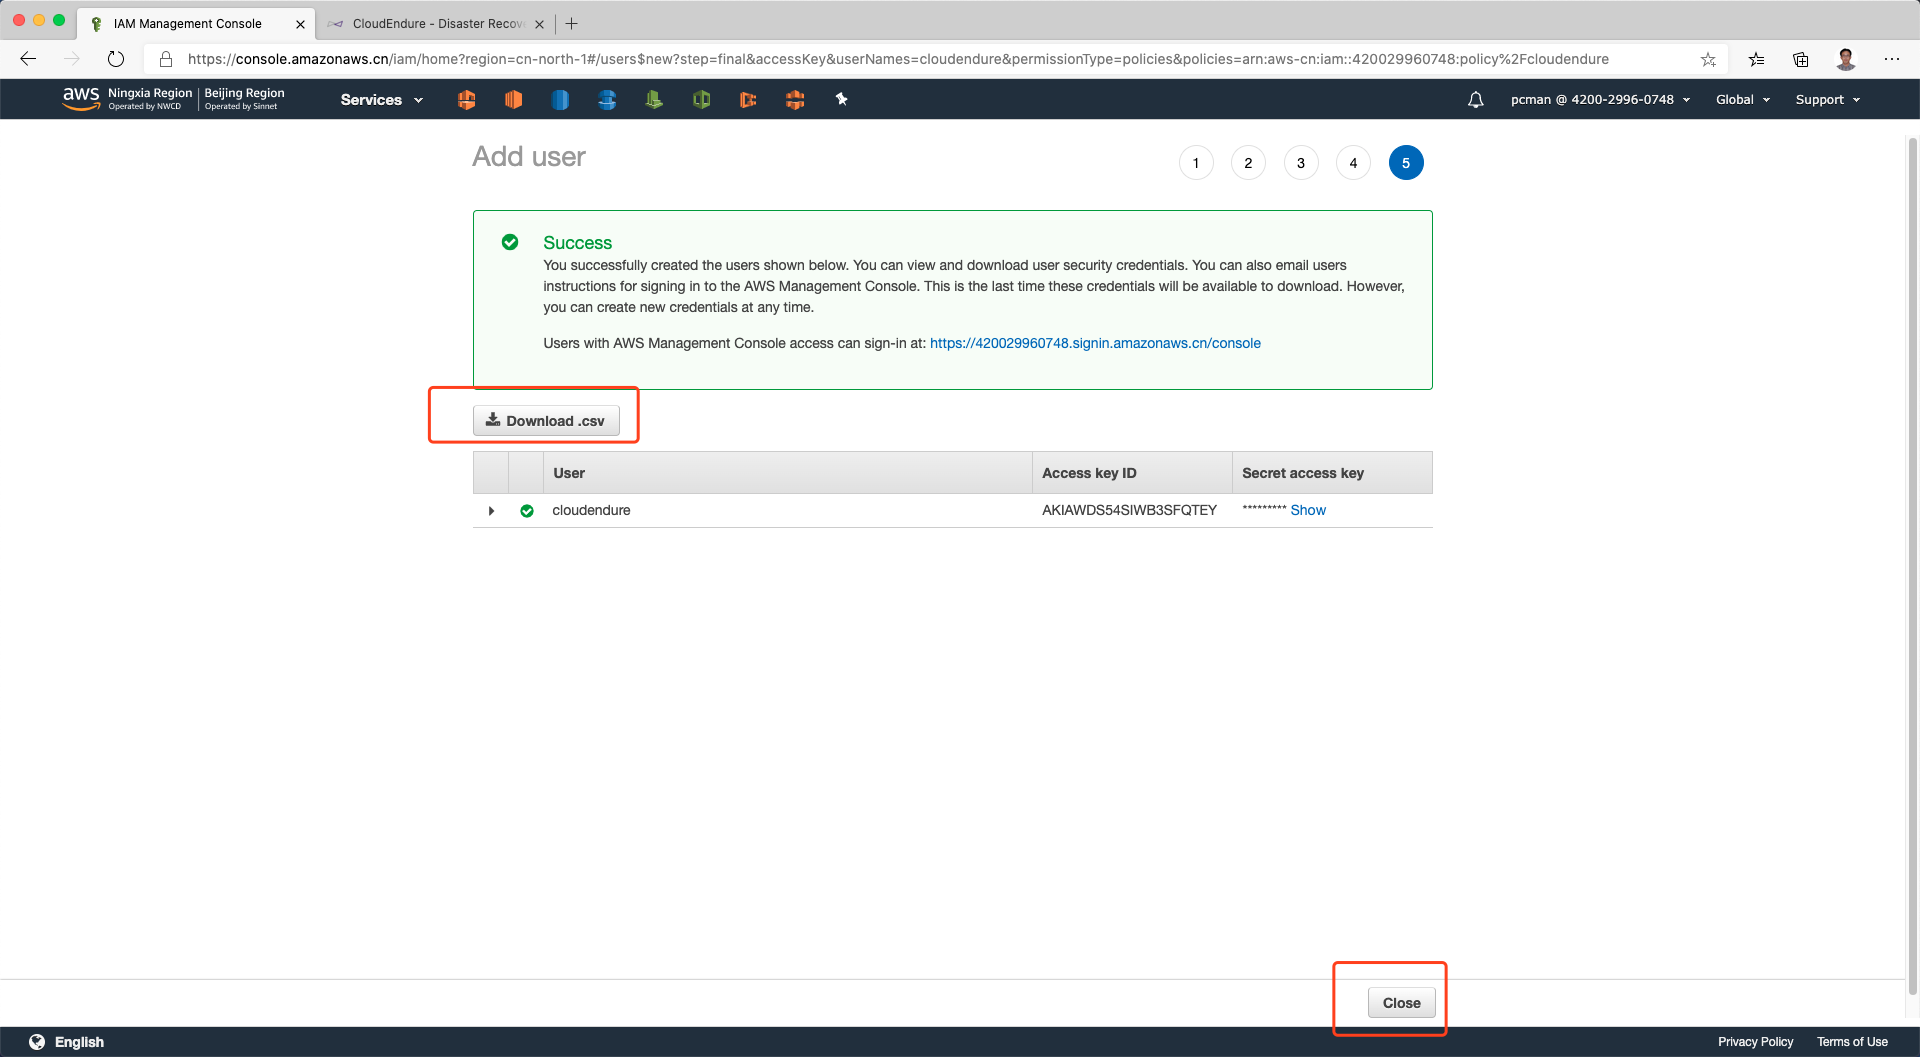Open the browser Collections icon

1800,59
